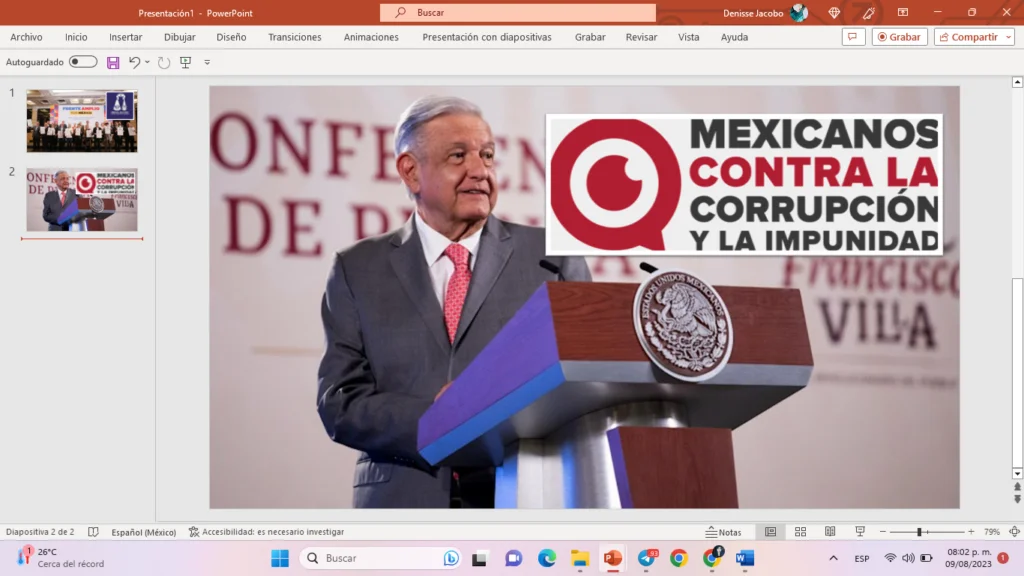Toggle the Notas pane

click(724, 532)
